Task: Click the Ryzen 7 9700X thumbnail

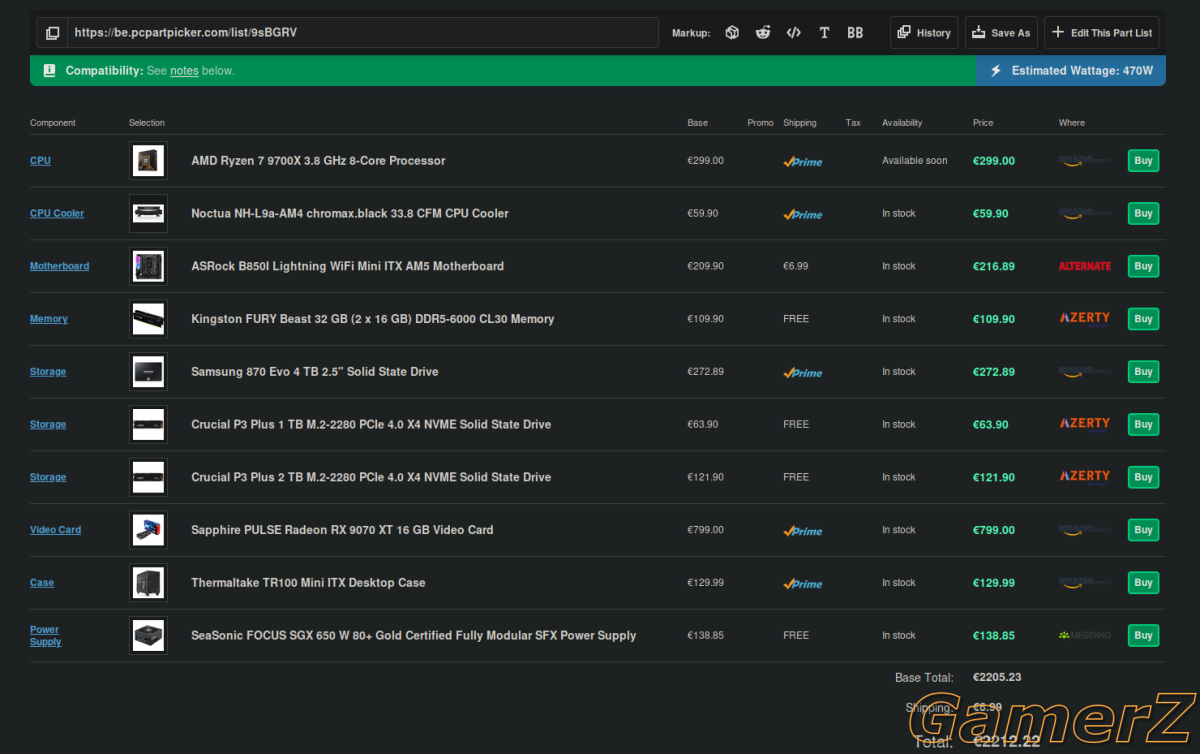Action: 148,161
